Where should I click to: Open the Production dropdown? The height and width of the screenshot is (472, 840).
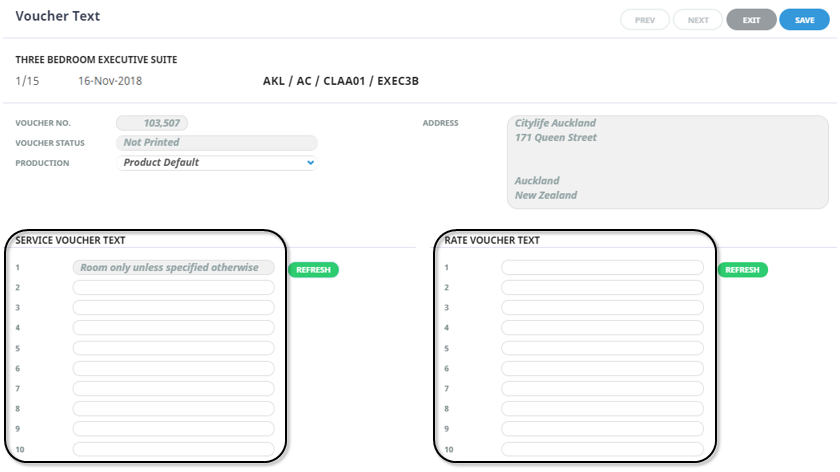[217, 162]
